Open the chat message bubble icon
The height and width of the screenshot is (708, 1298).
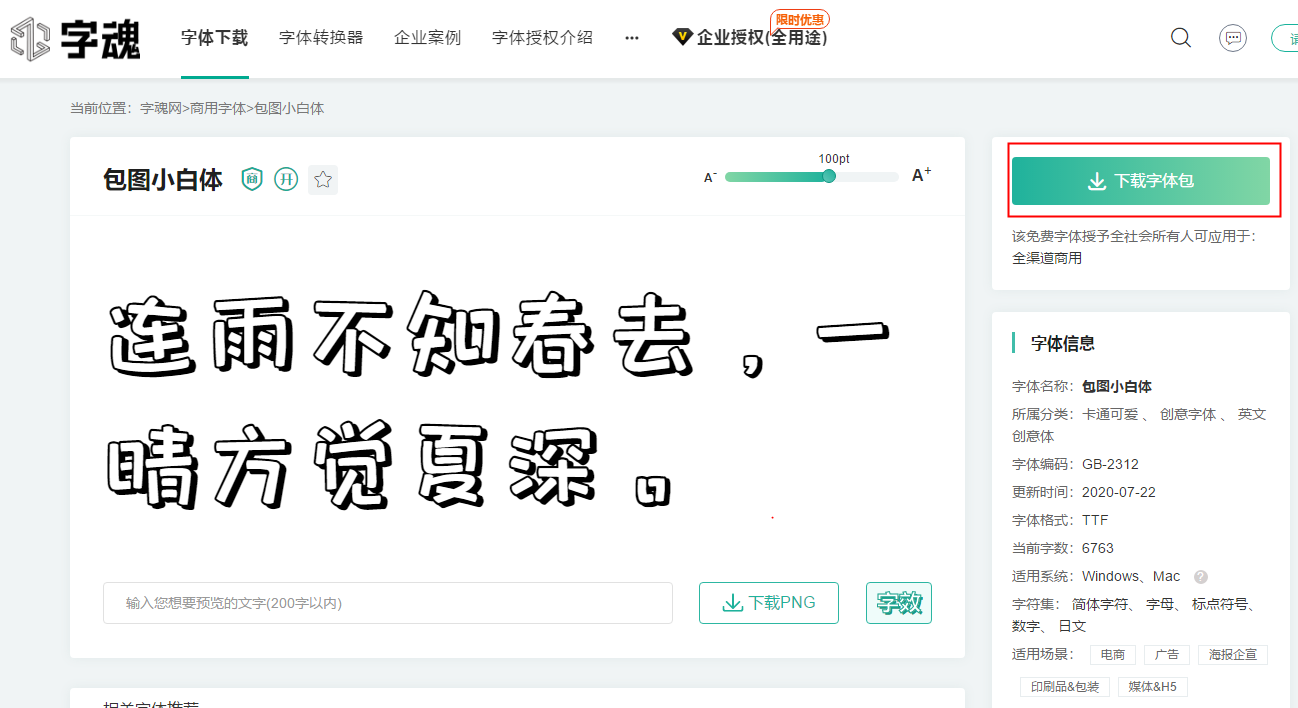(x=1233, y=38)
